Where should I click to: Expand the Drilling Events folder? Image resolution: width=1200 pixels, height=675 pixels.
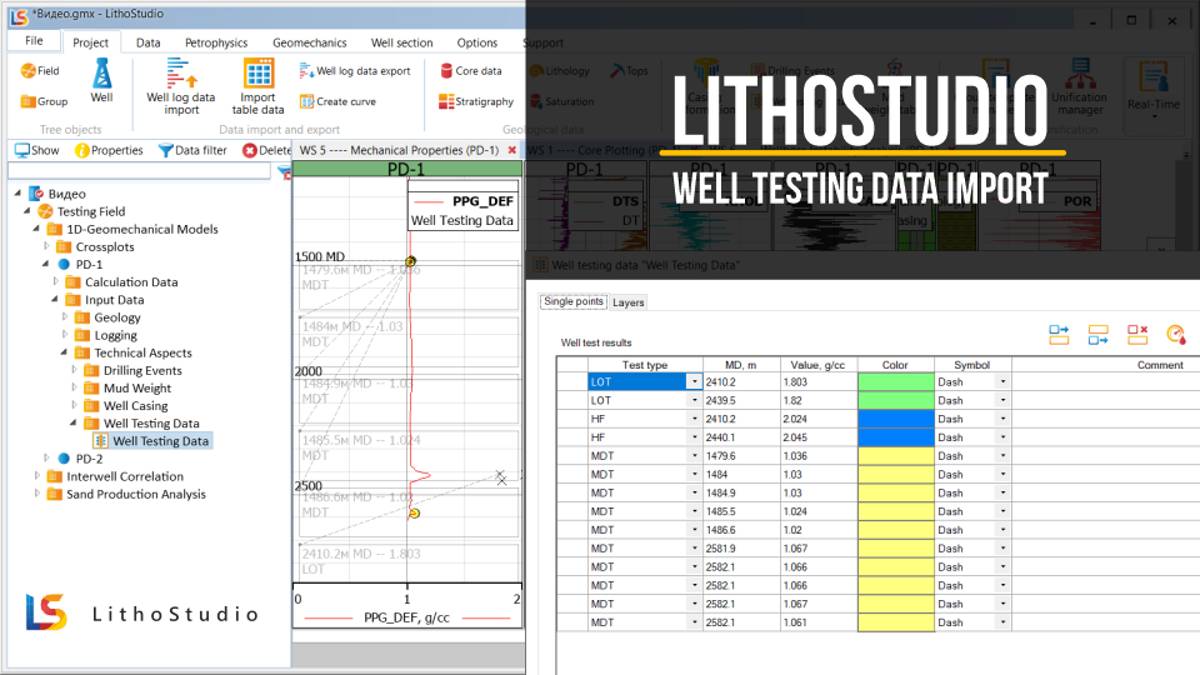tap(74, 371)
